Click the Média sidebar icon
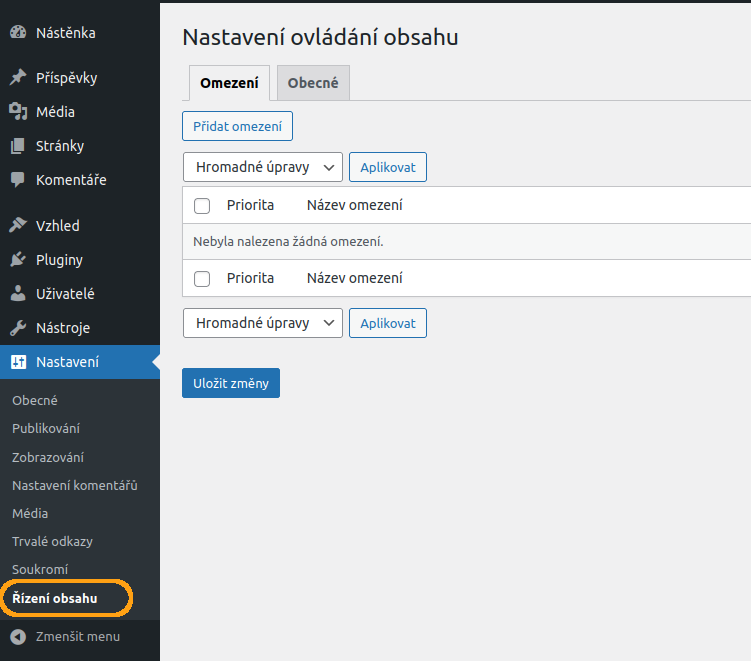This screenshot has width=751, height=661. coord(18,112)
